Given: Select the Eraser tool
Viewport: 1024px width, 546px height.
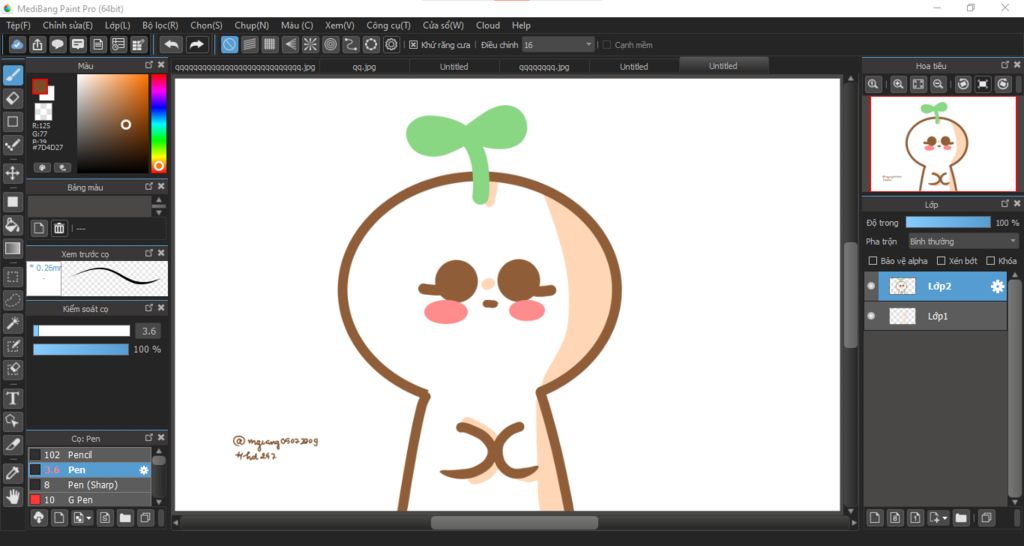Looking at the screenshot, I should pos(12,99).
